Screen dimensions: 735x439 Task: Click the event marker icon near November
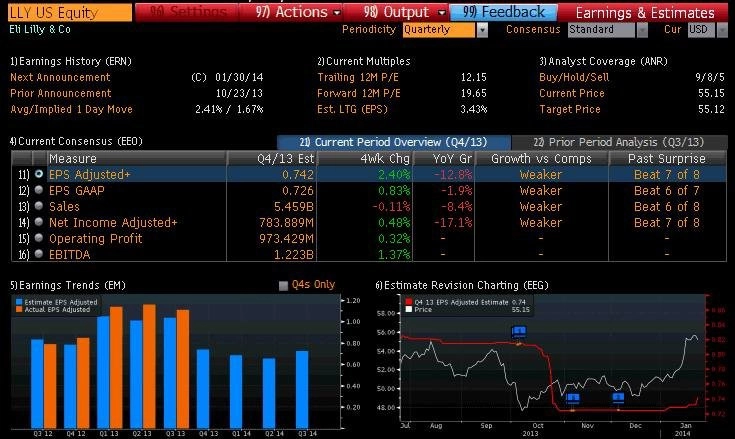[572, 399]
